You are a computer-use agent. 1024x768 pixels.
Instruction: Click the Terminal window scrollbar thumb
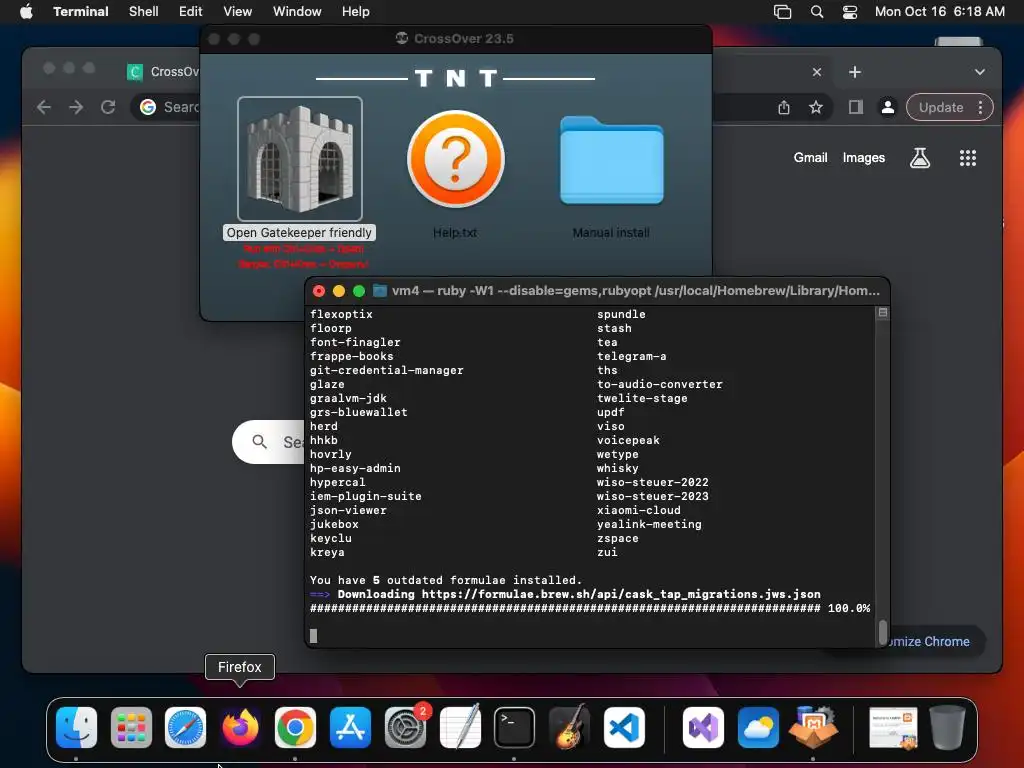pos(883,632)
